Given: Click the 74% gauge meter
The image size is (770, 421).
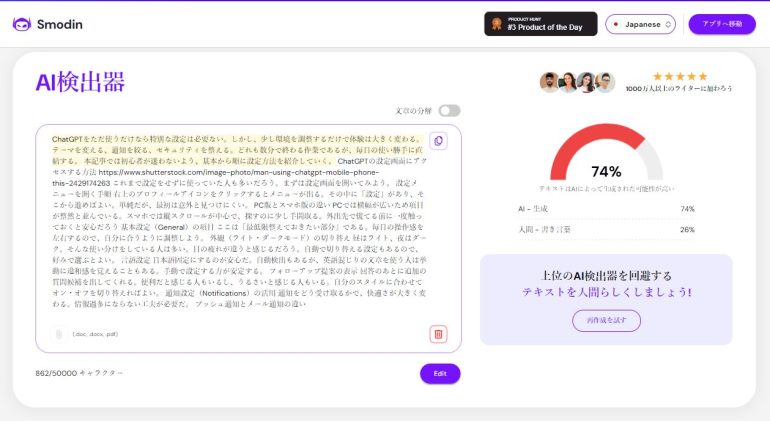Looking at the screenshot, I should [x=606, y=153].
